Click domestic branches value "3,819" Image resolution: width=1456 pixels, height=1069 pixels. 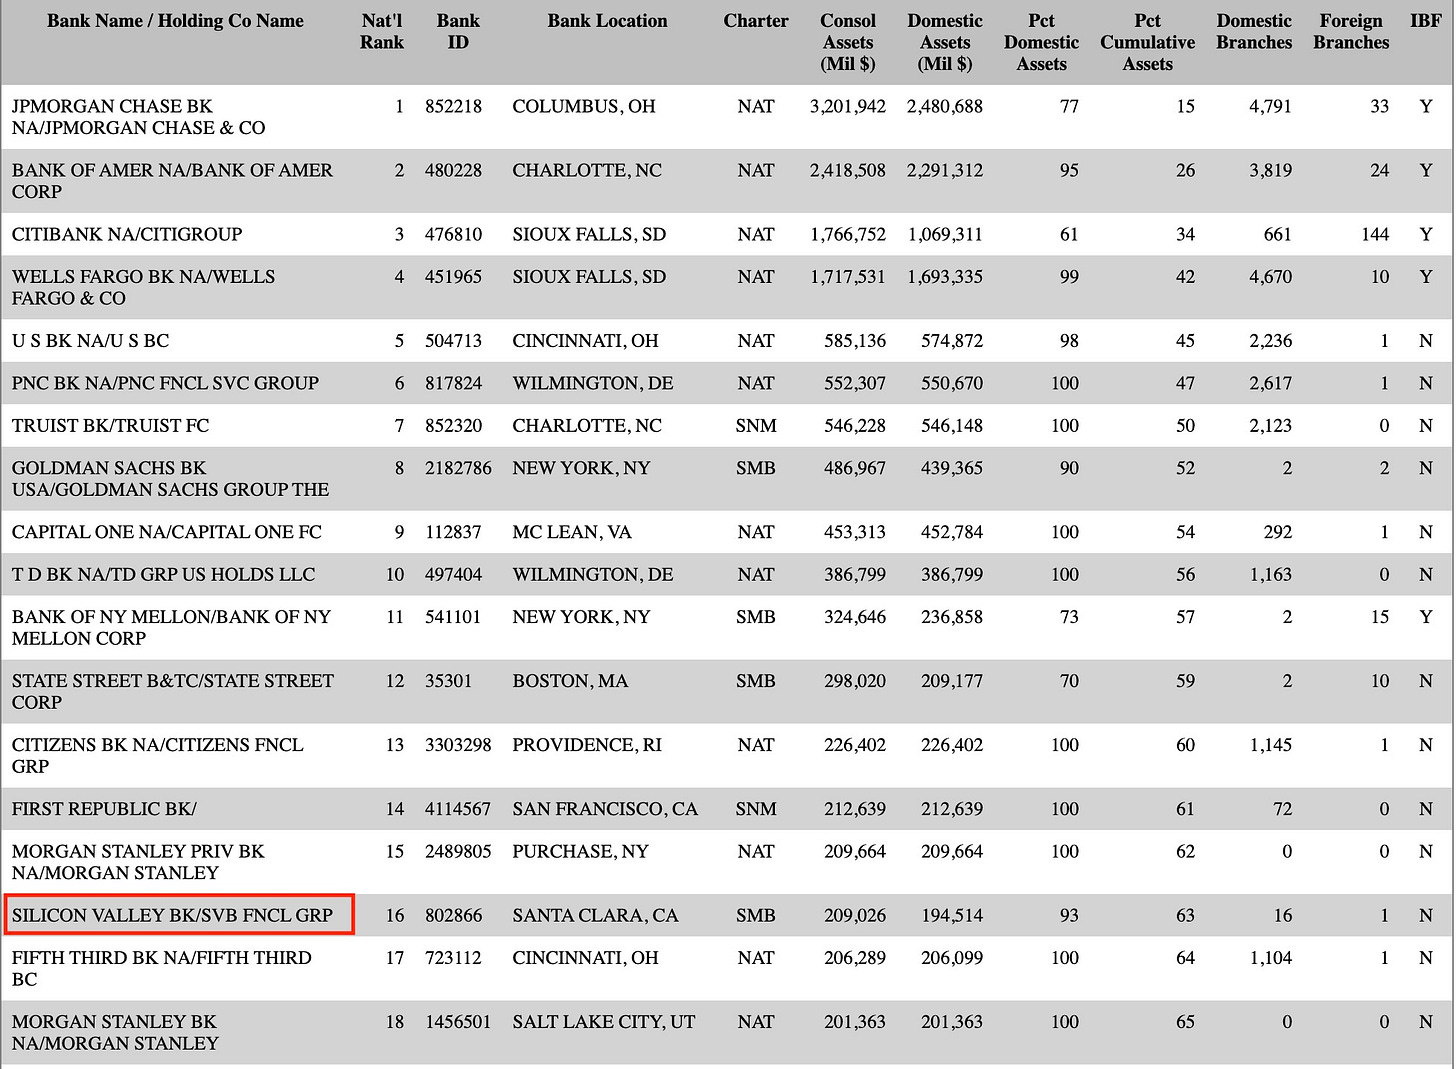(1270, 171)
